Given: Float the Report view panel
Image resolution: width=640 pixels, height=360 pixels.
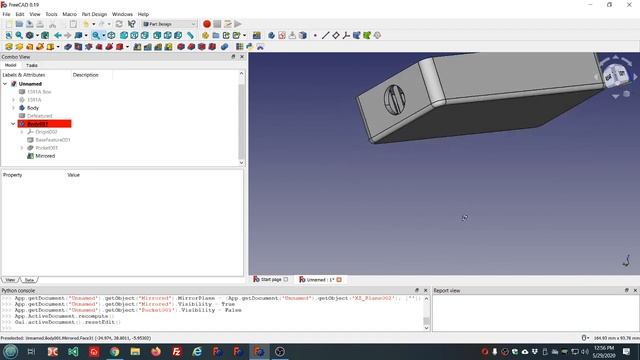Looking at the screenshot, I should 627,290.
